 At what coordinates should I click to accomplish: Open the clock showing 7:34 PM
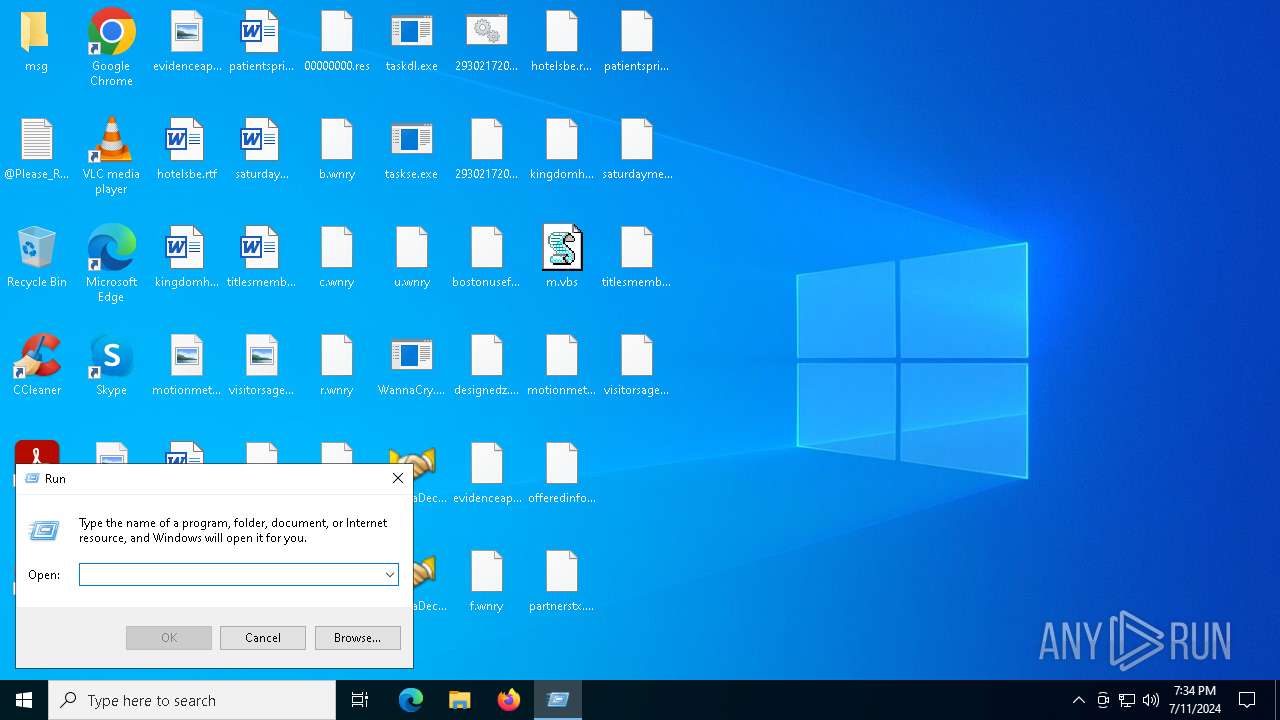click(x=1197, y=700)
